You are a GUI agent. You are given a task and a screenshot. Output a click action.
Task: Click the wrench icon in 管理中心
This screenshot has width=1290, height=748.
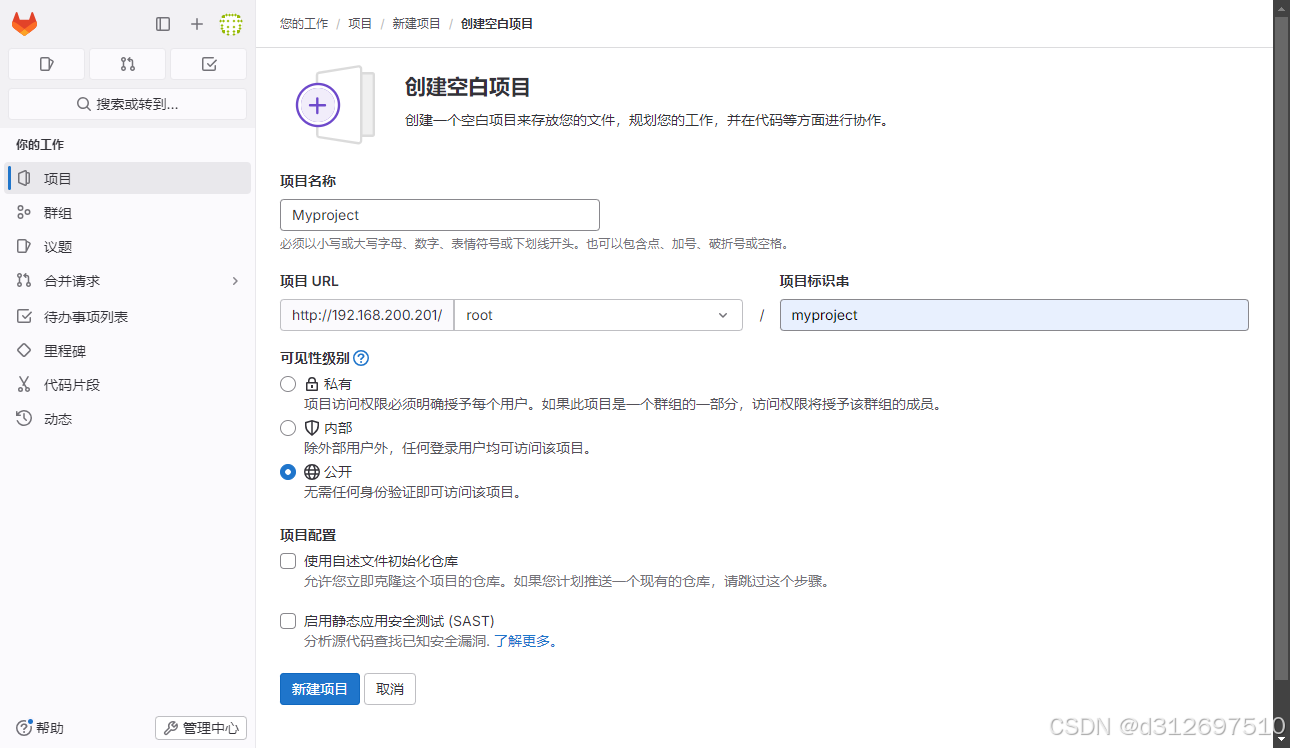tap(170, 728)
